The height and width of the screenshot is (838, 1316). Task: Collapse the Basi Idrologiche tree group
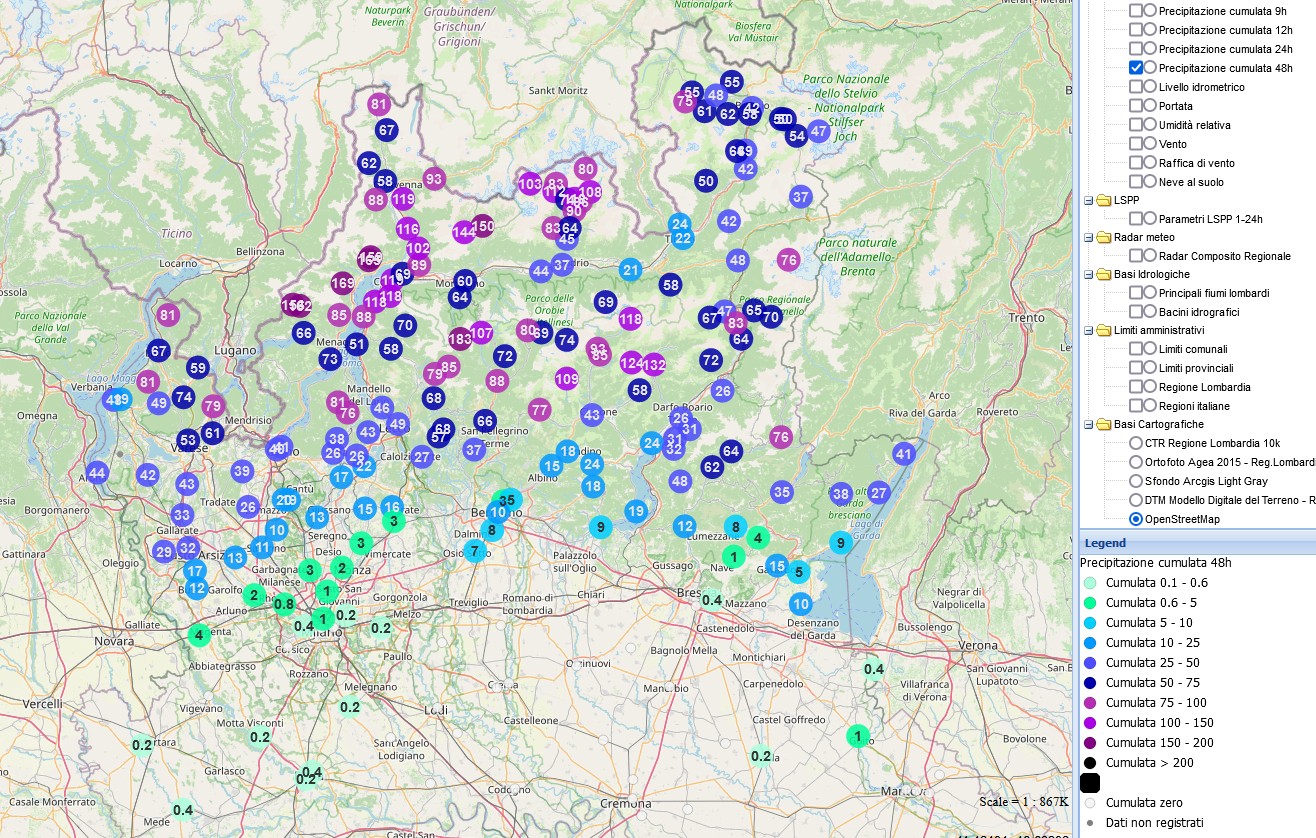pyautogui.click(x=1088, y=274)
